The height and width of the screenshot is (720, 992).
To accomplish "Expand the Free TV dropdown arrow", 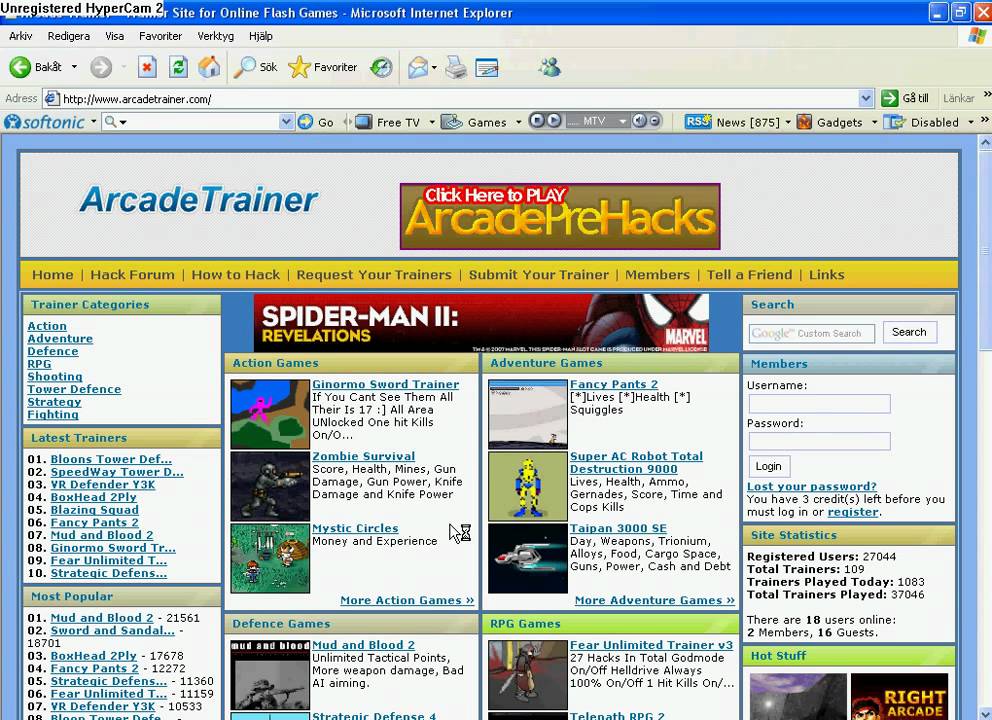I will (x=432, y=121).
